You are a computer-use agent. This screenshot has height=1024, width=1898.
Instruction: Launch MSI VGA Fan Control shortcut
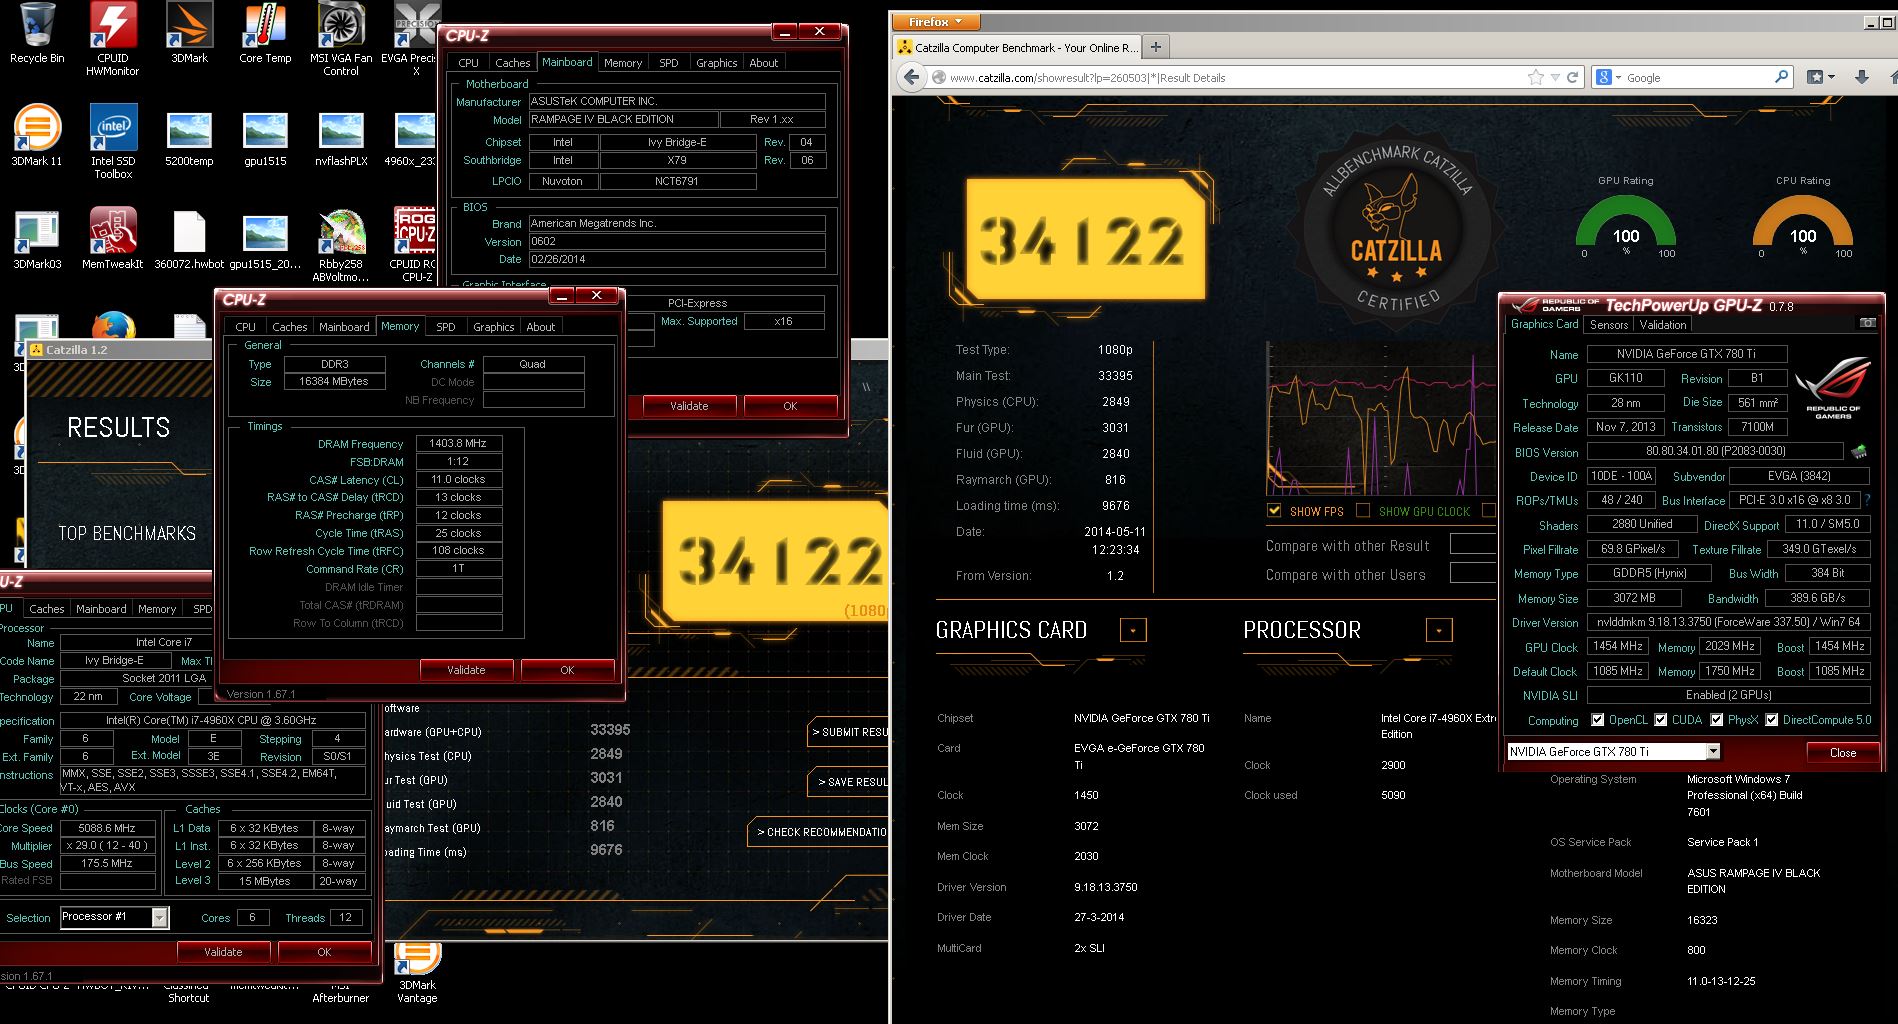pos(341,40)
